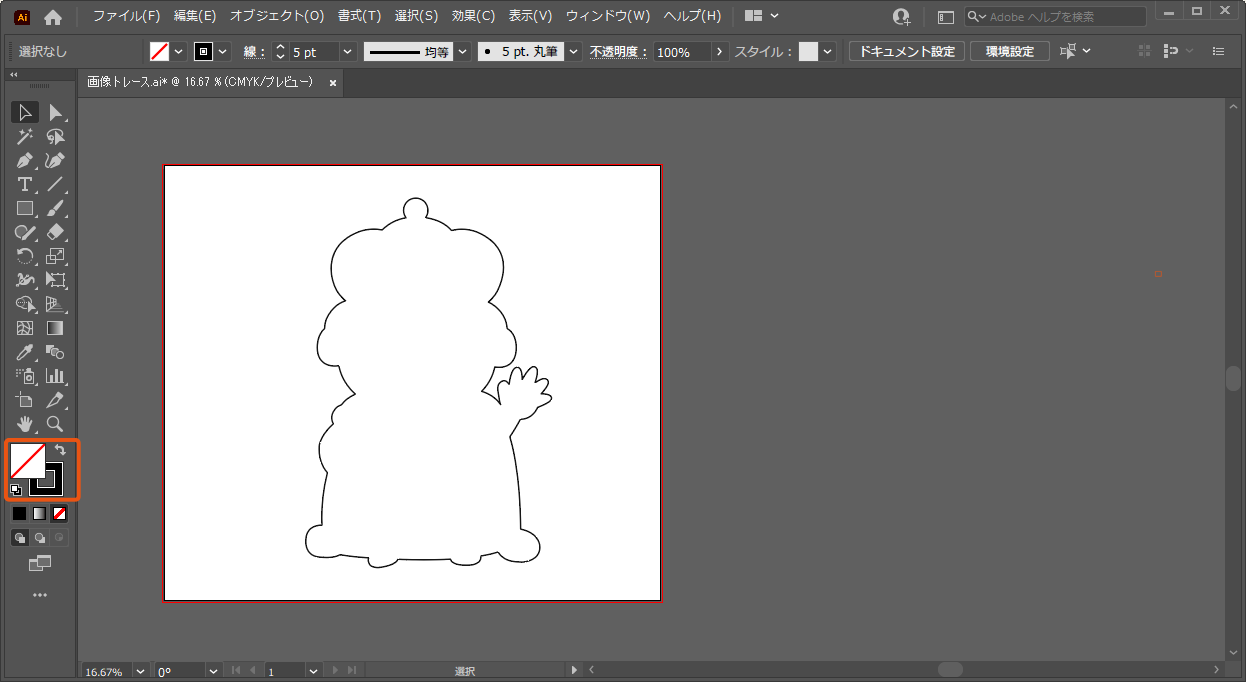
Task: Expand the opacity 100% arrow
Action: click(x=720, y=51)
